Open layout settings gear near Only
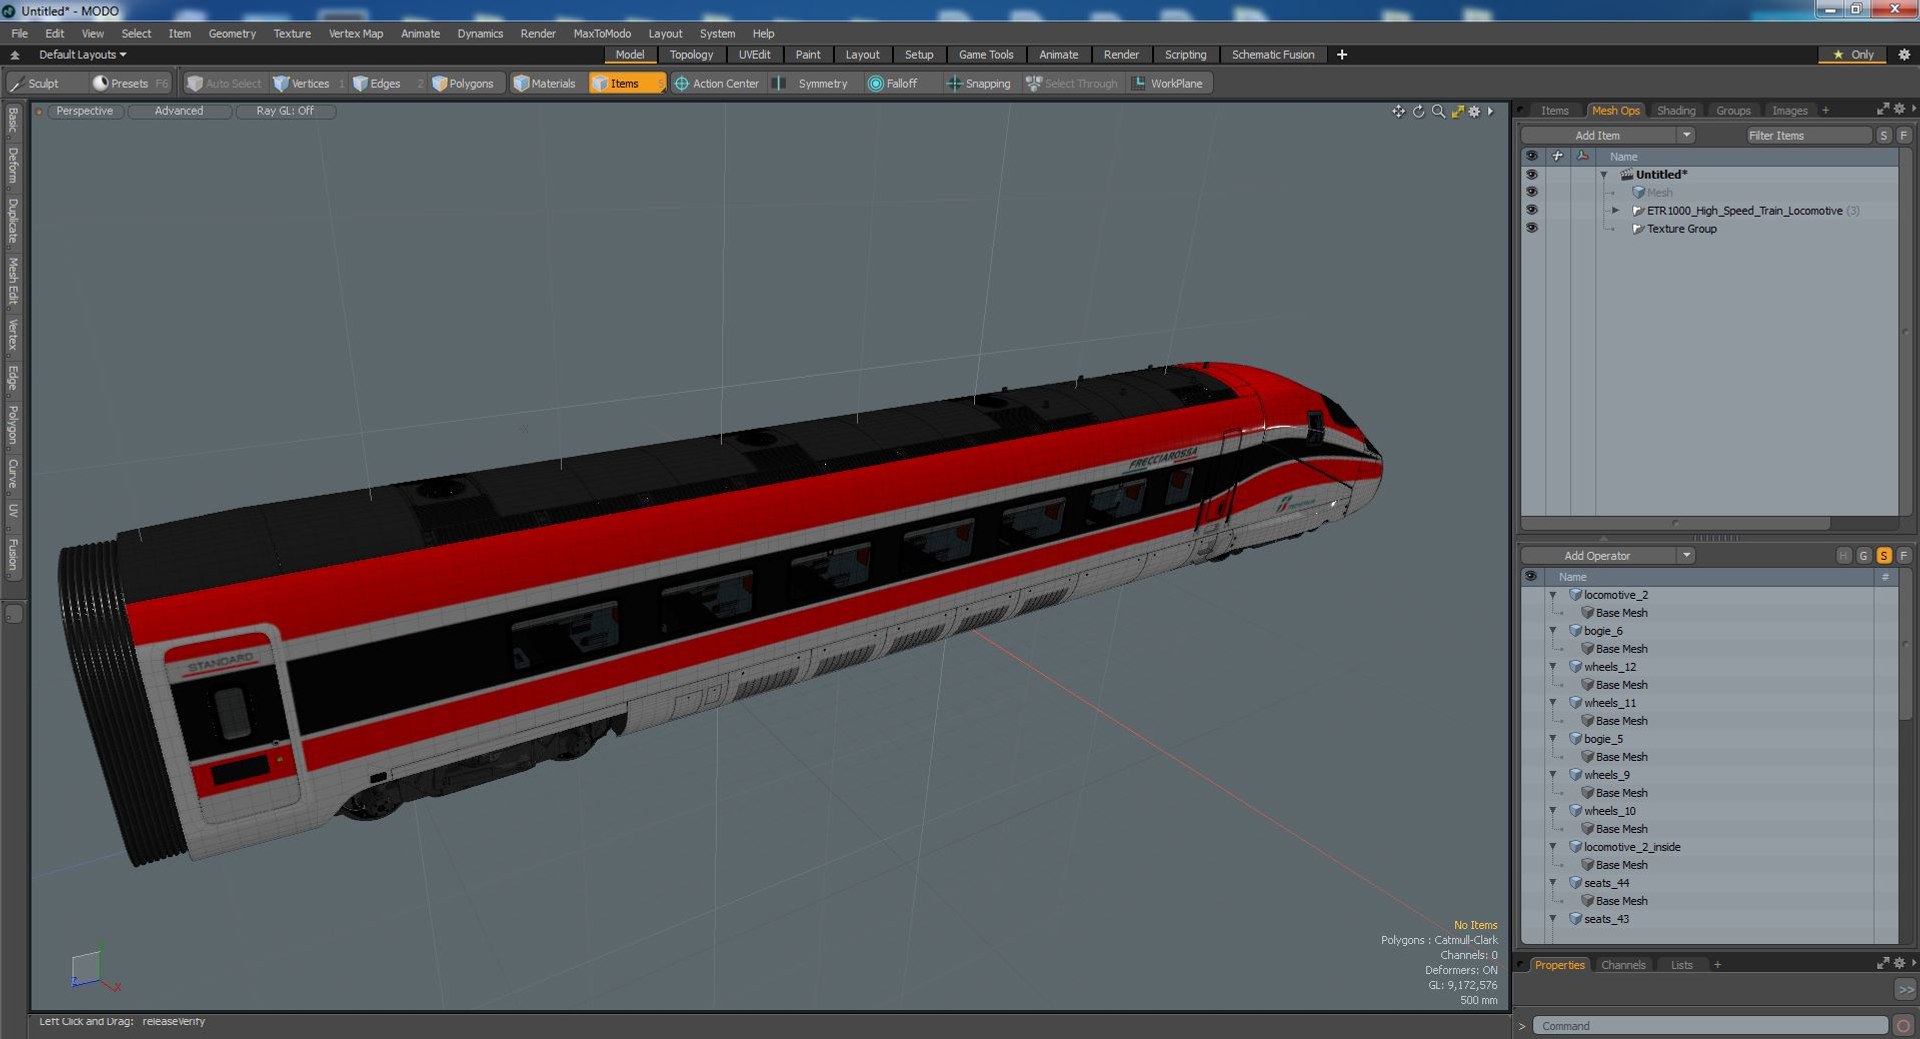Image resolution: width=1920 pixels, height=1039 pixels. [1904, 55]
